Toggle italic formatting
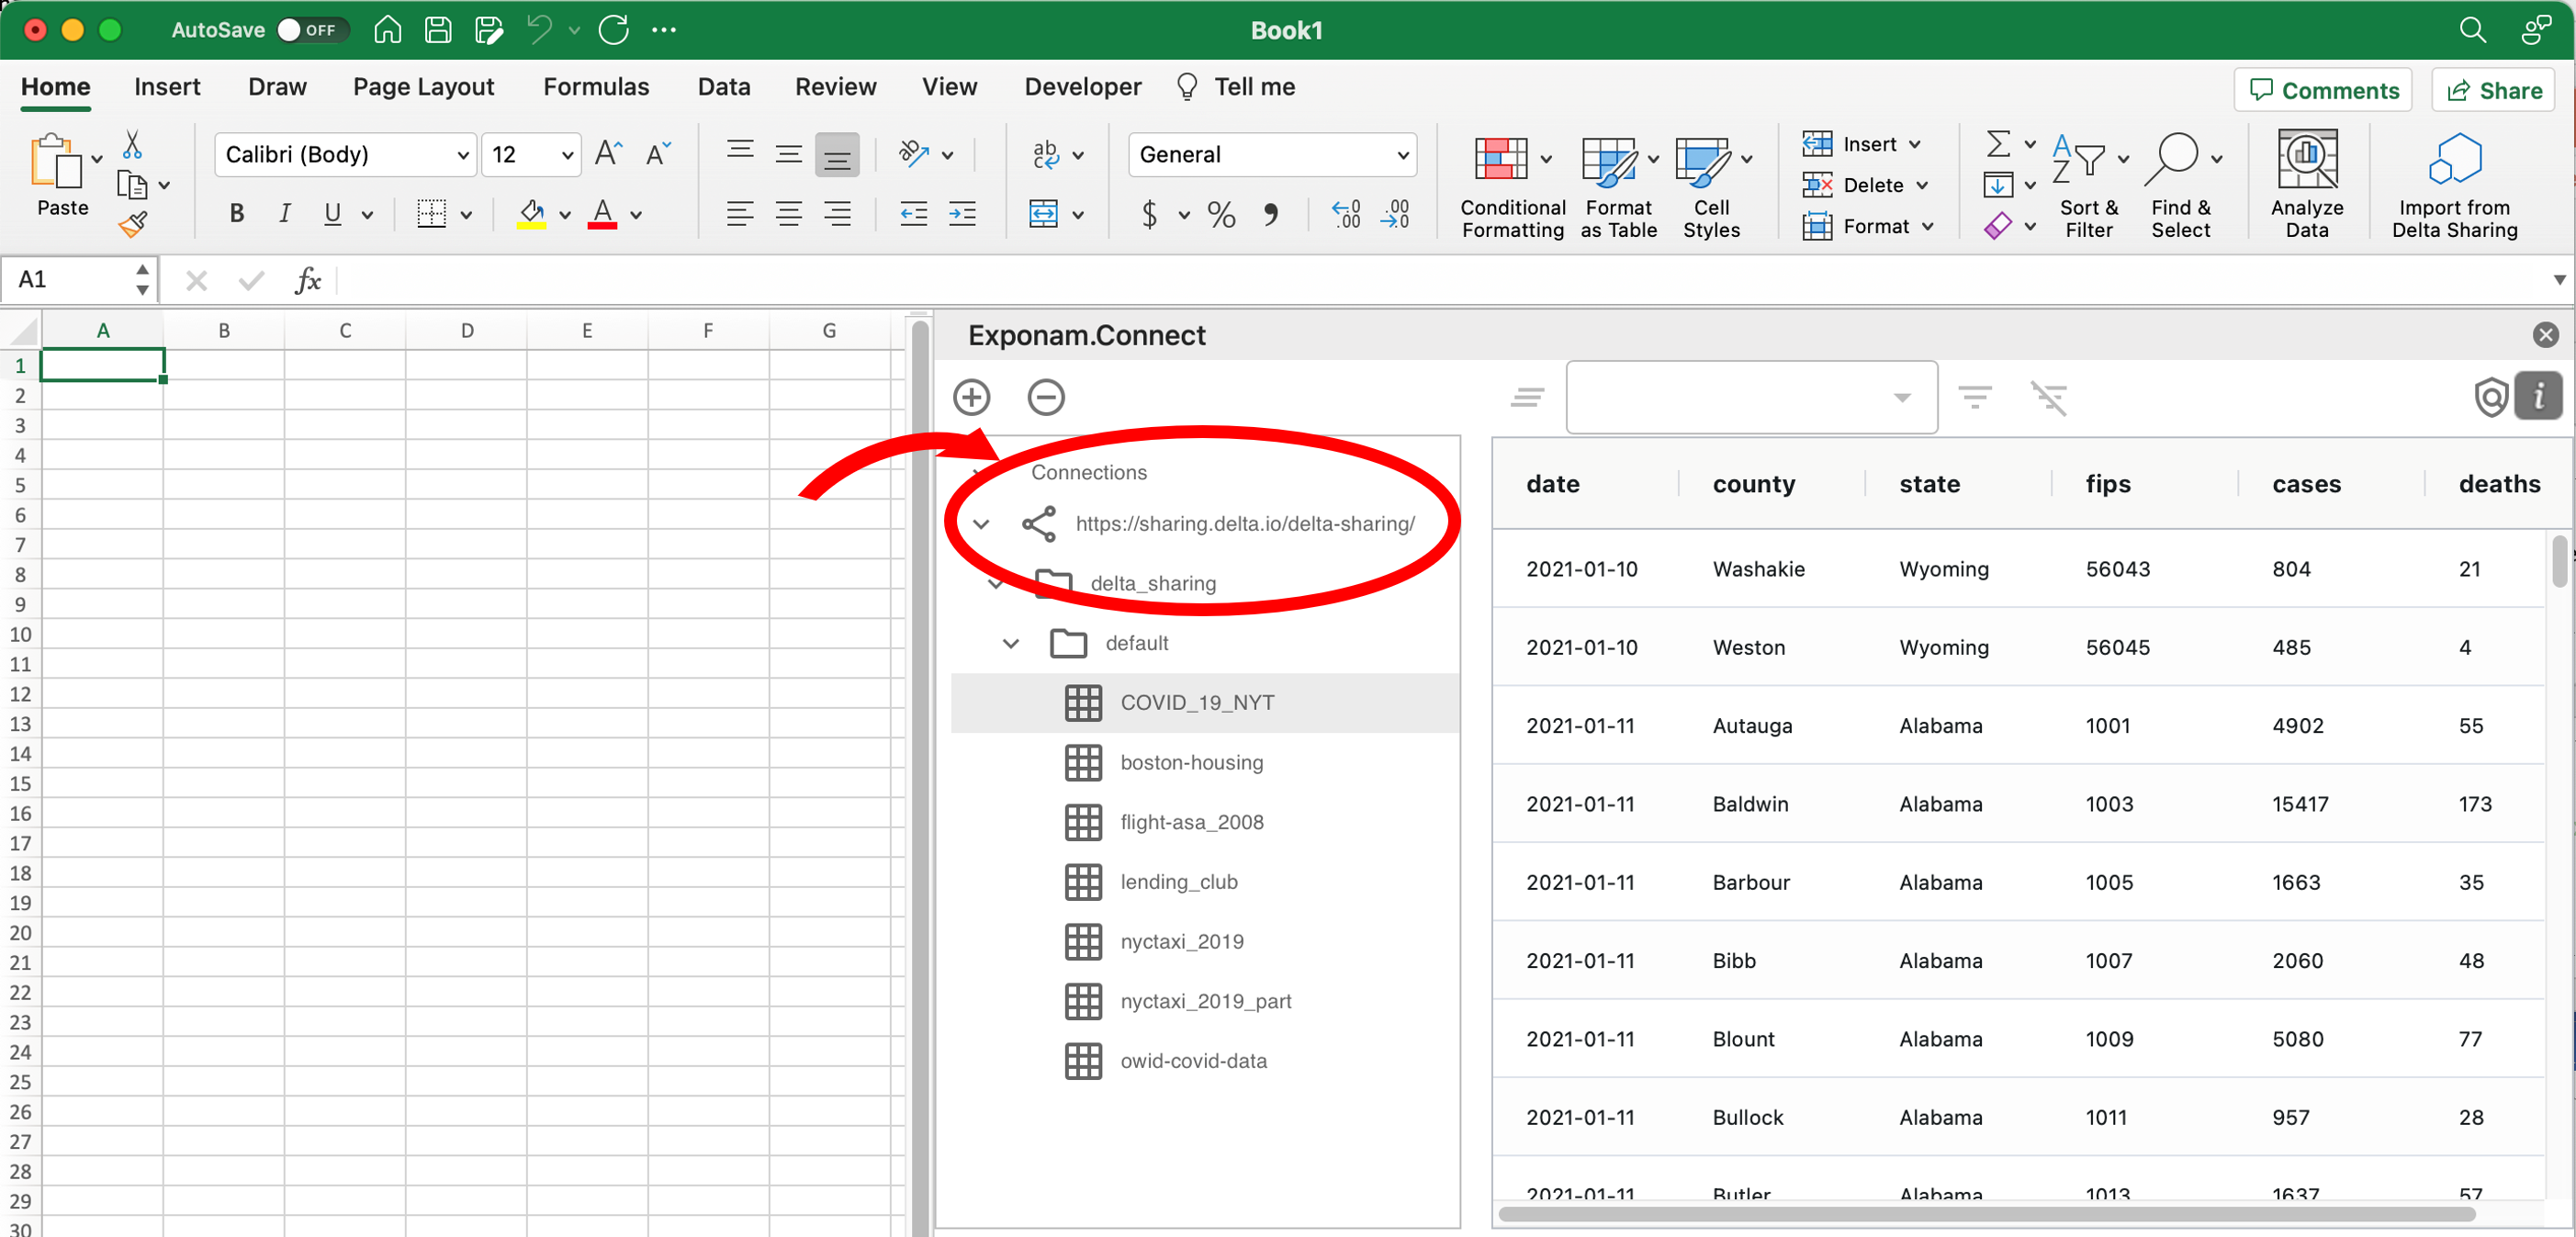Screen dimensions: 2576x1237 (x=284, y=213)
